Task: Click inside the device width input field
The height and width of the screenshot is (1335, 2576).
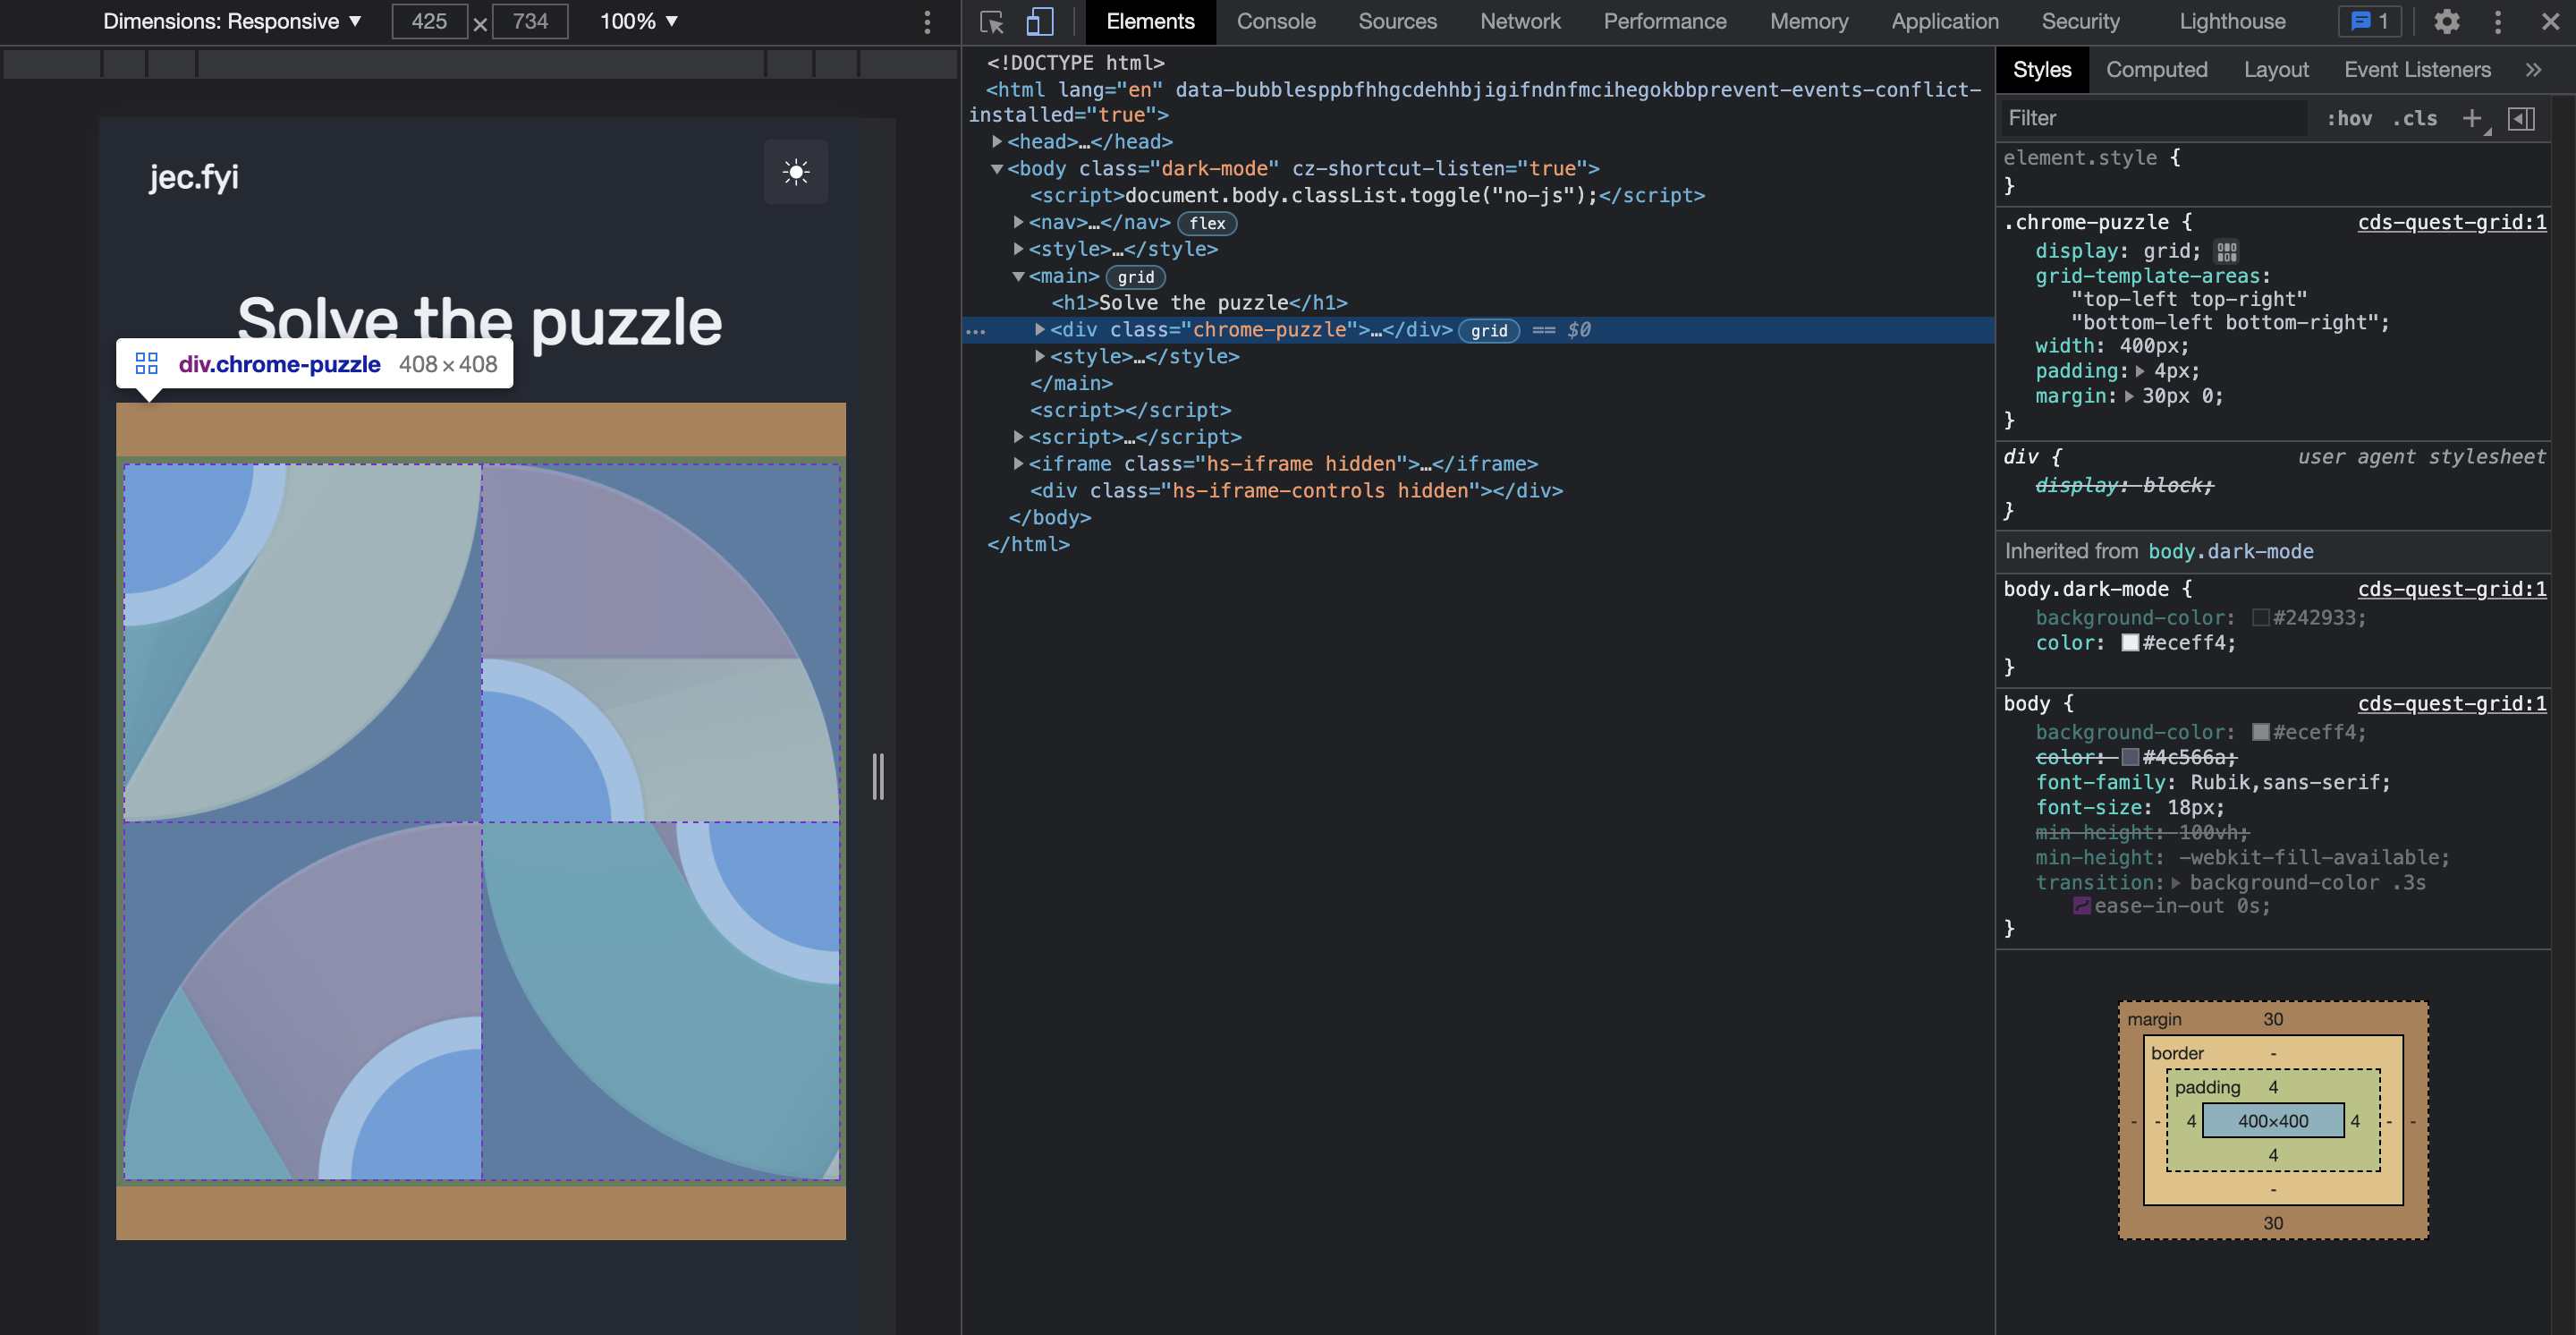Action: pos(429,21)
